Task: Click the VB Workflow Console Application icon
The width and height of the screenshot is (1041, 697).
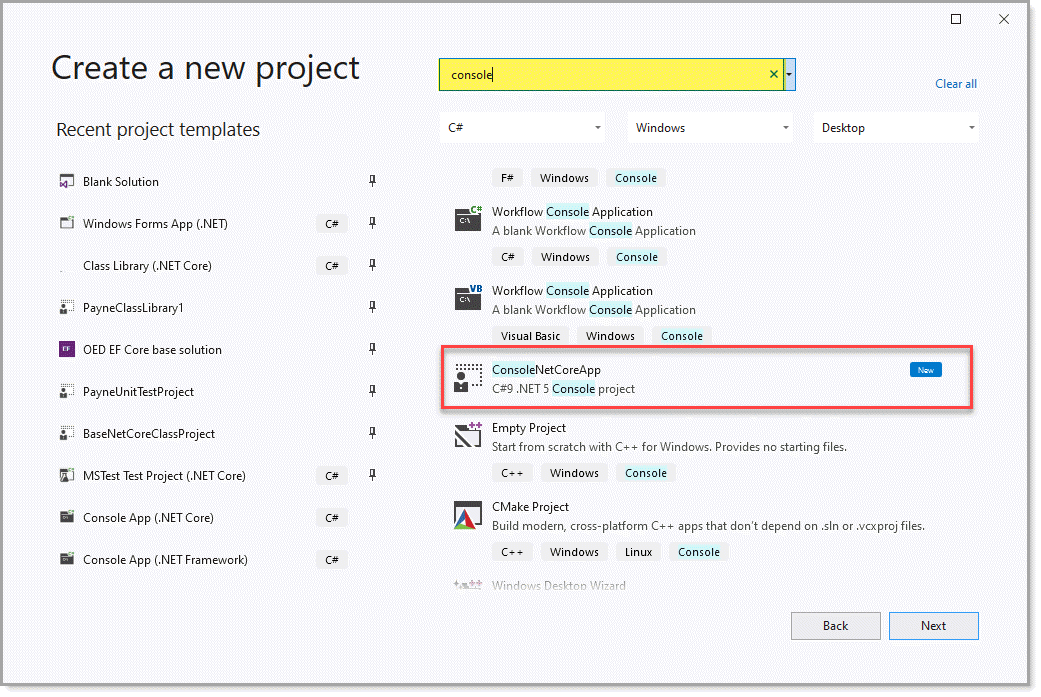Action: pos(468,297)
